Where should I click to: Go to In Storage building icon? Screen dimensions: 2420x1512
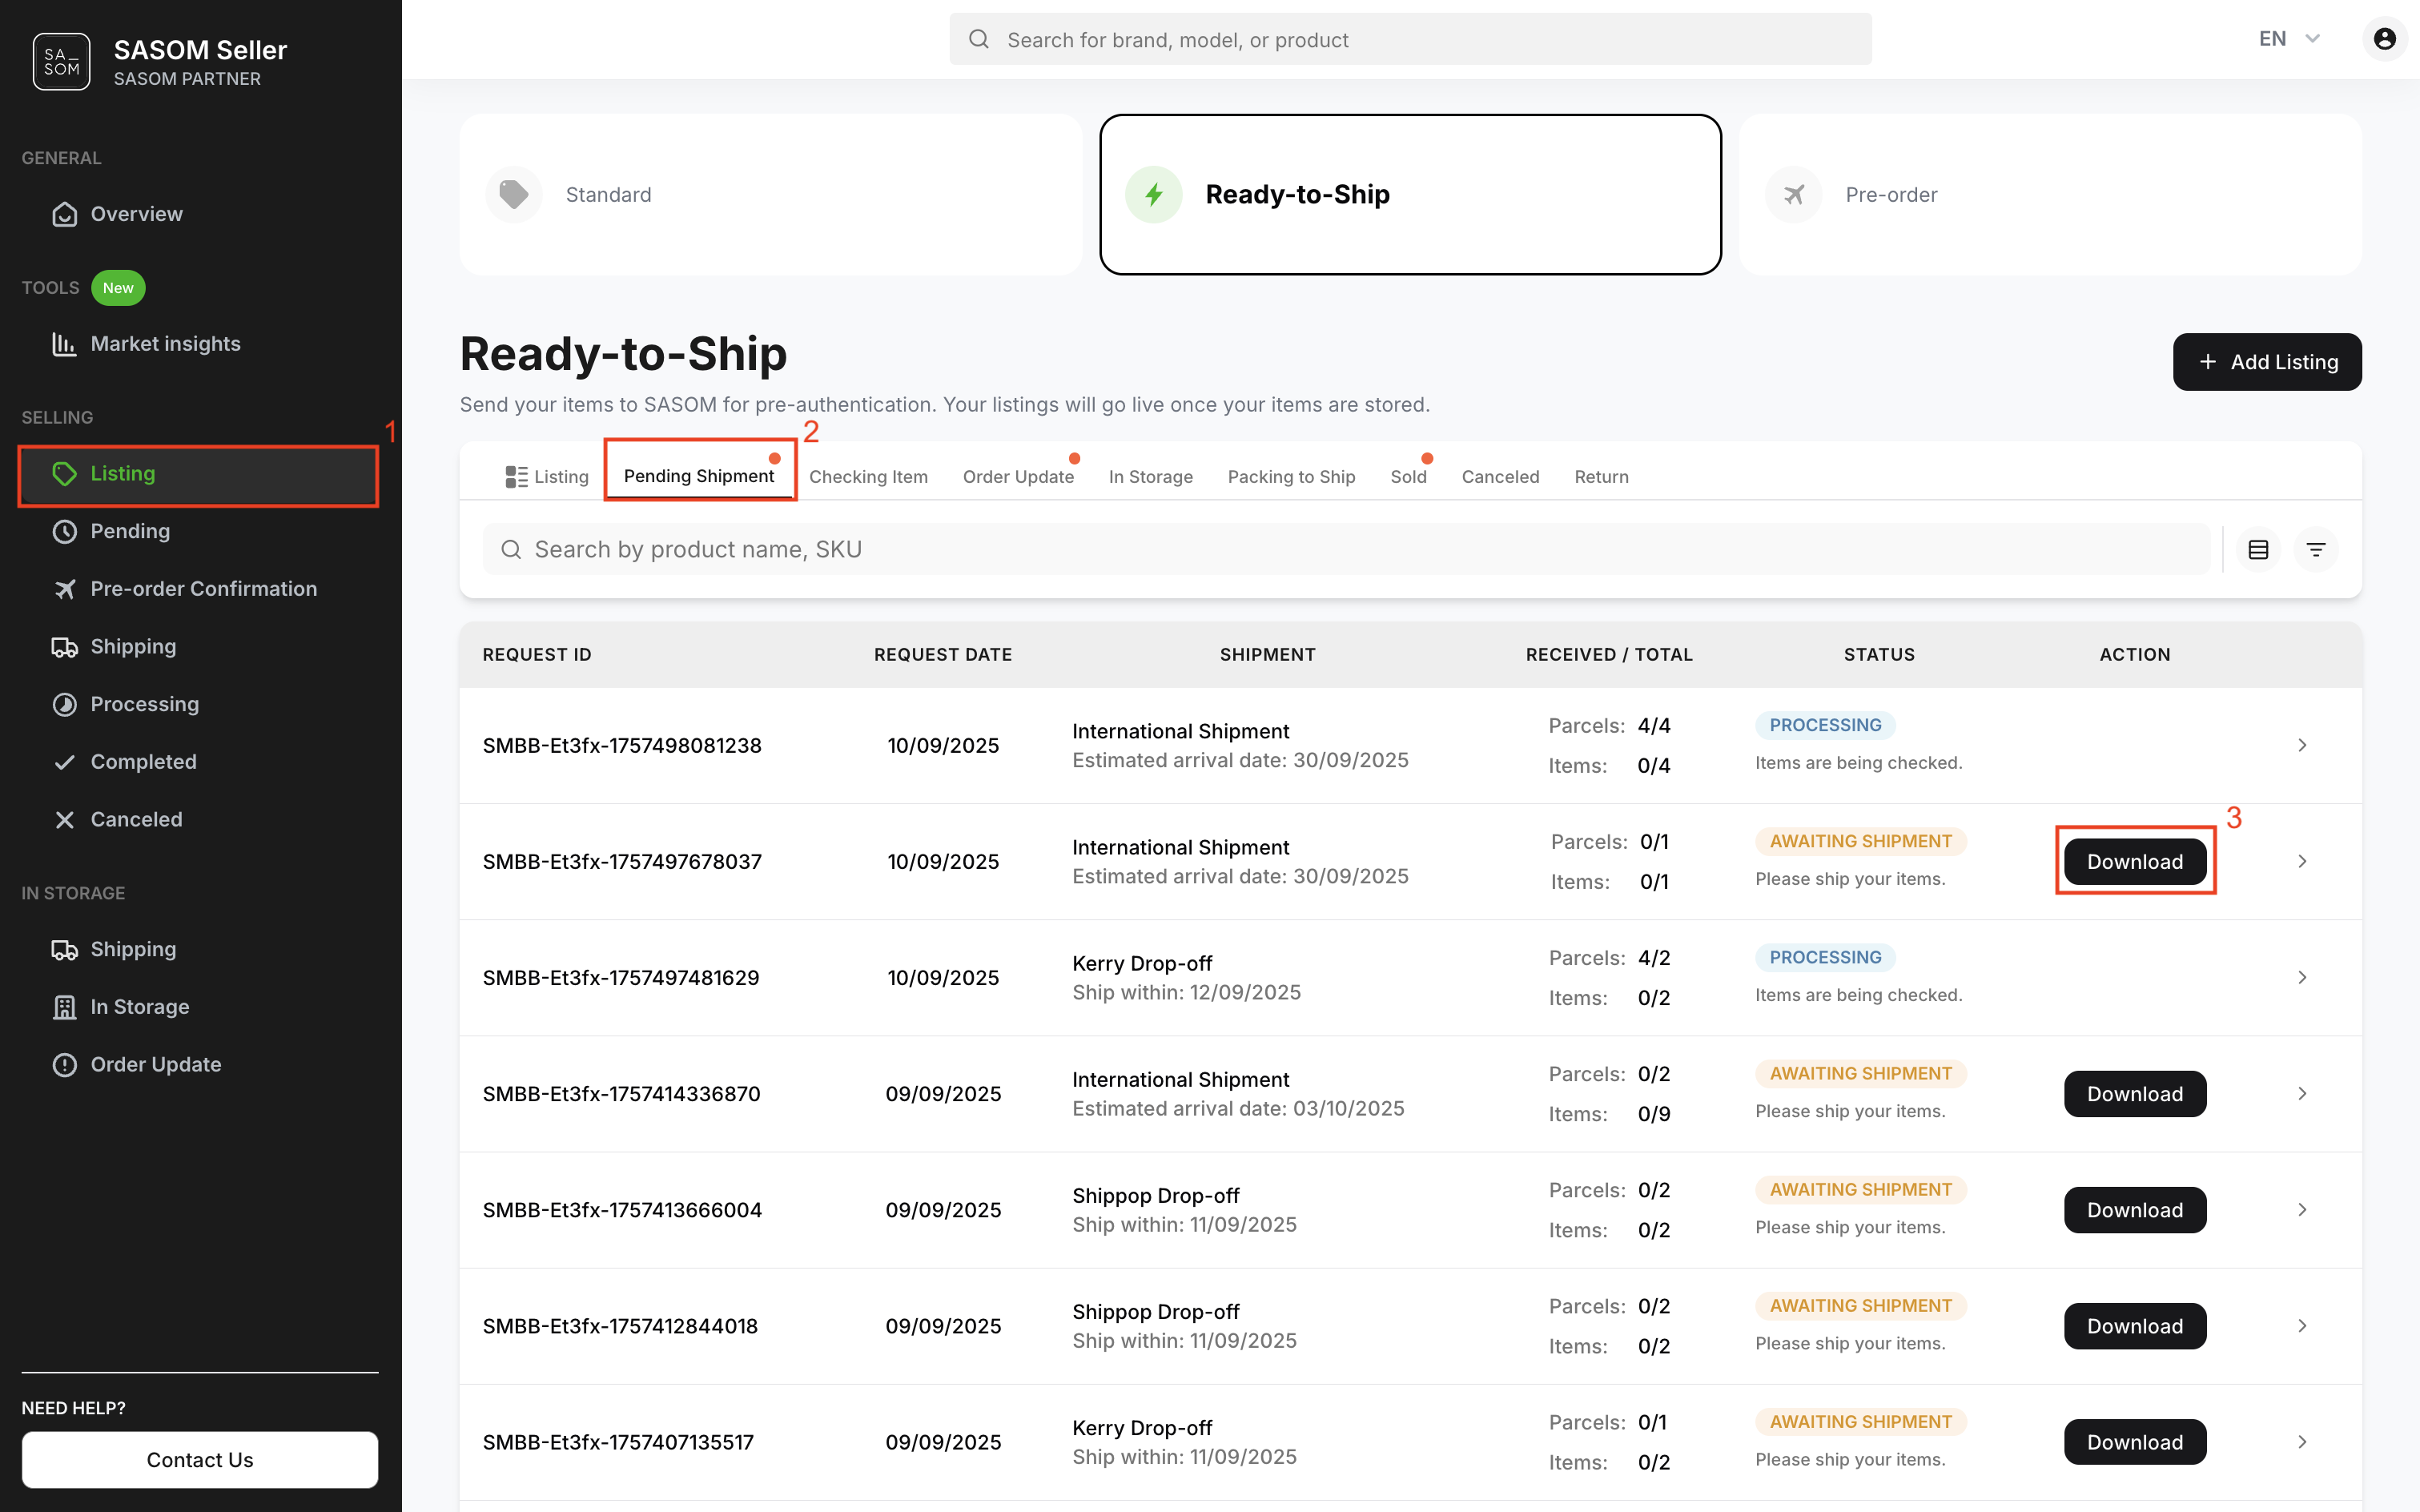(64, 1007)
